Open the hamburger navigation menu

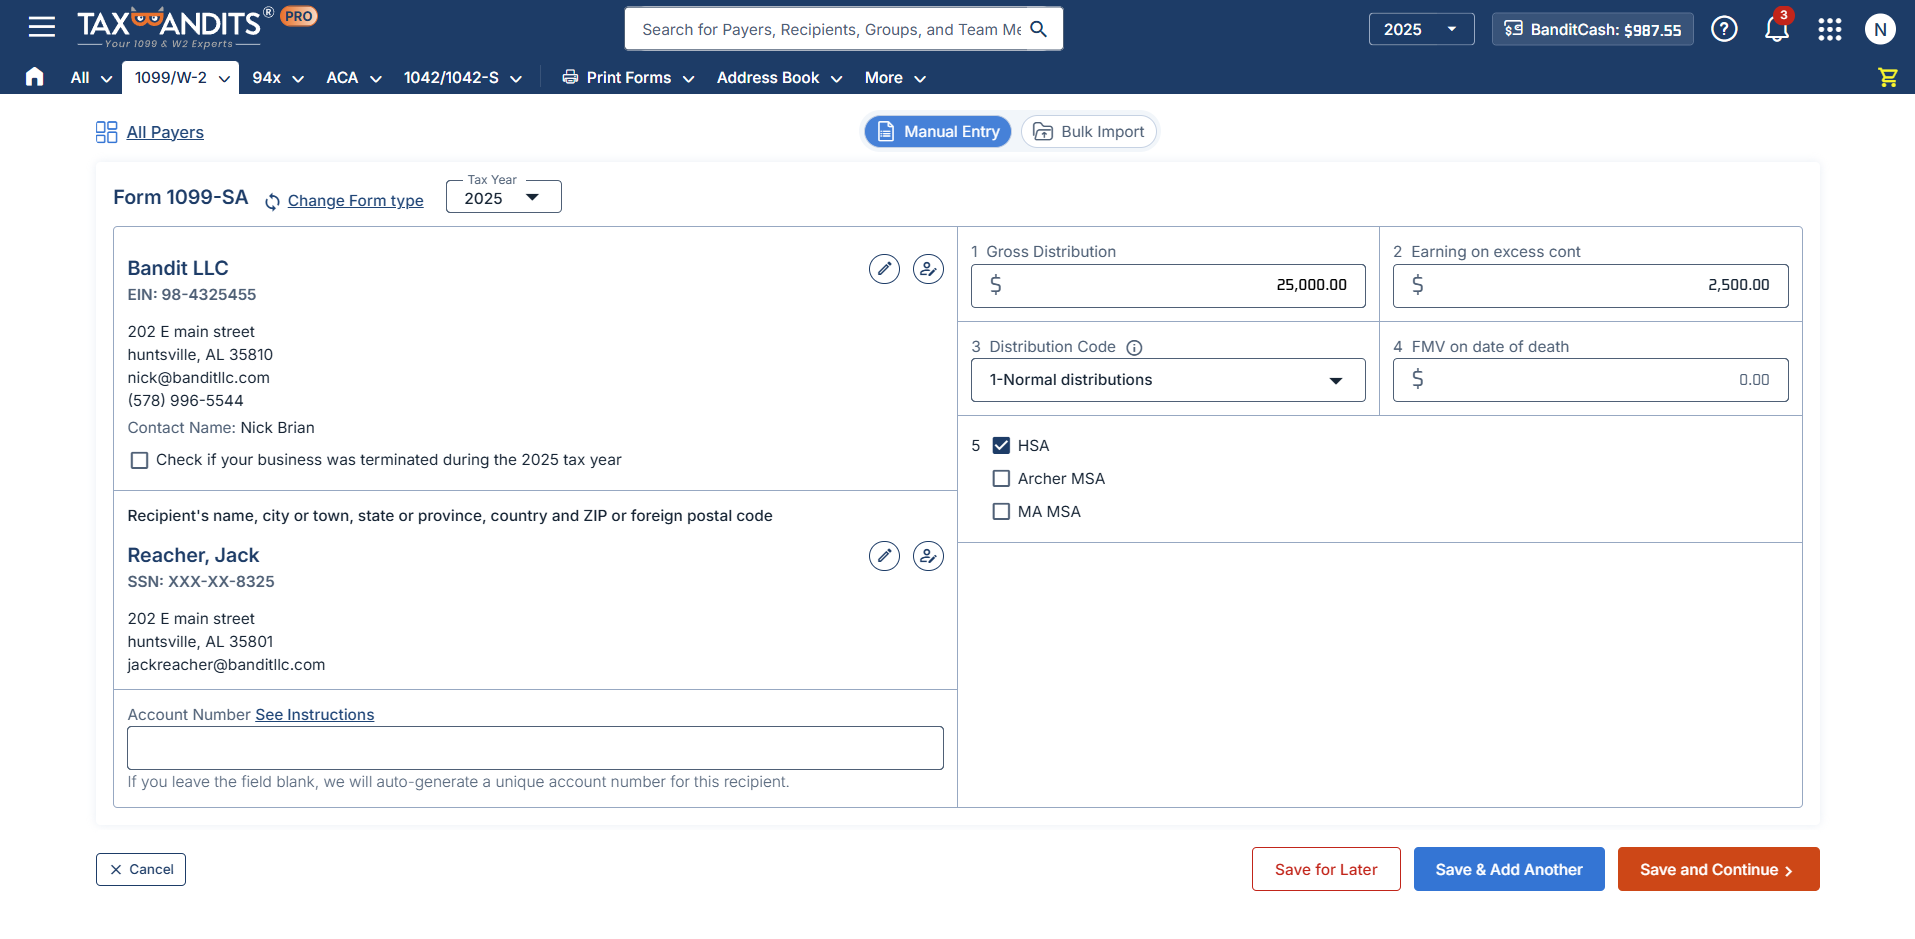pos(42,27)
